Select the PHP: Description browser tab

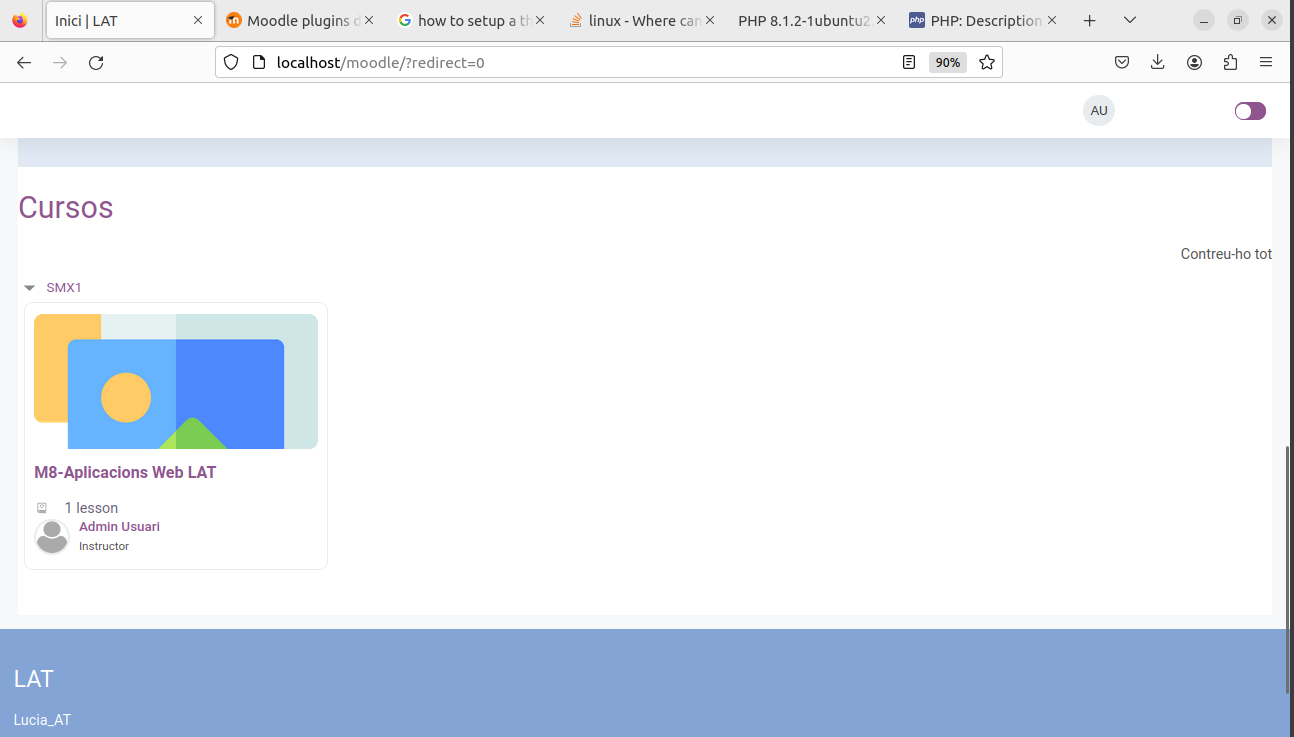pyautogui.click(x=983, y=19)
